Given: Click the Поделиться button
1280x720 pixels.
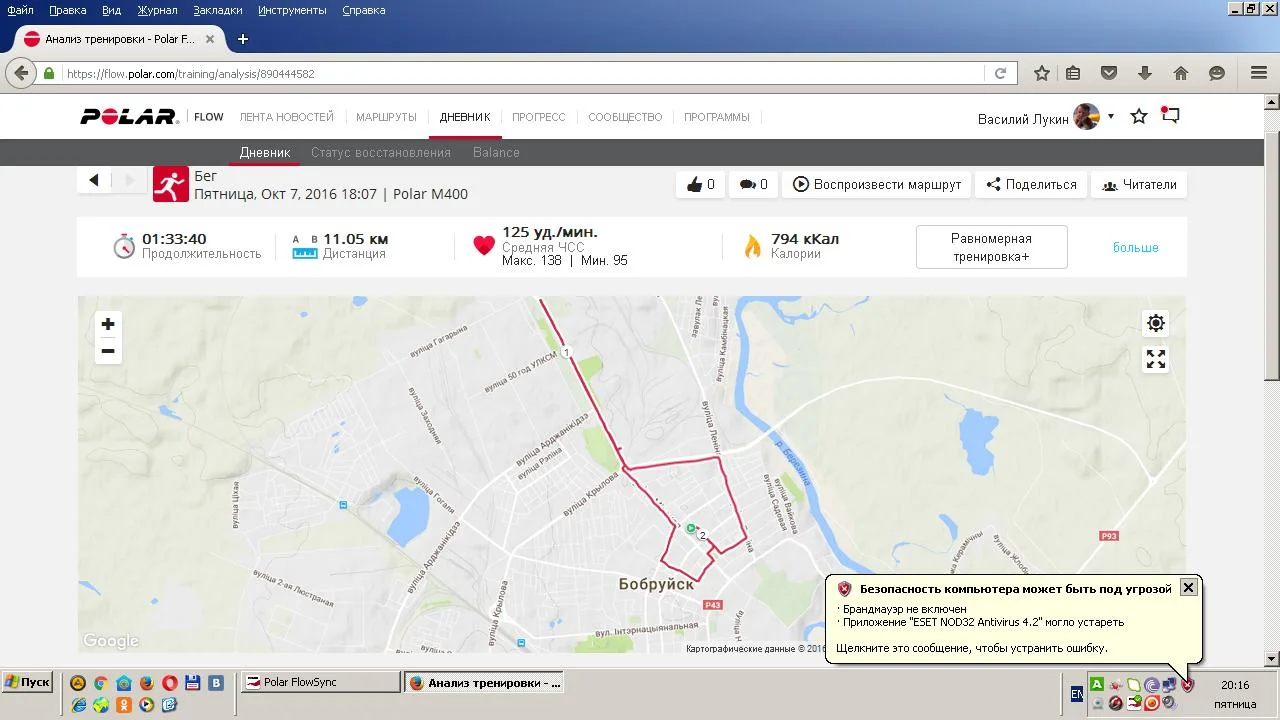Looking at the screenshot, I should [x=1031, y=184].
